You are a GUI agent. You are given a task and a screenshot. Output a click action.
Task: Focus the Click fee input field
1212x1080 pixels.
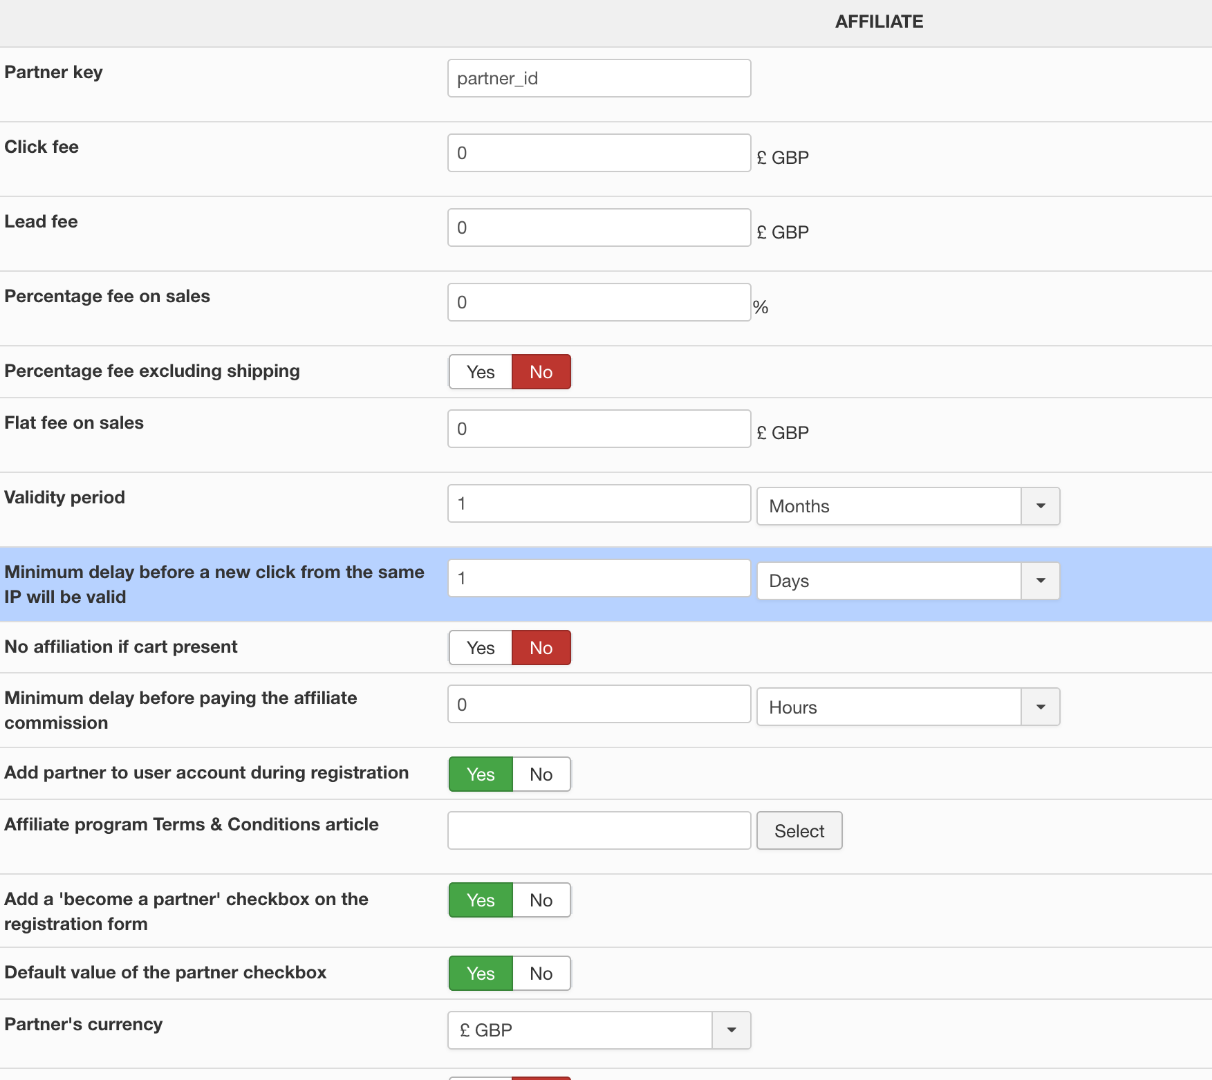(599, 153)
